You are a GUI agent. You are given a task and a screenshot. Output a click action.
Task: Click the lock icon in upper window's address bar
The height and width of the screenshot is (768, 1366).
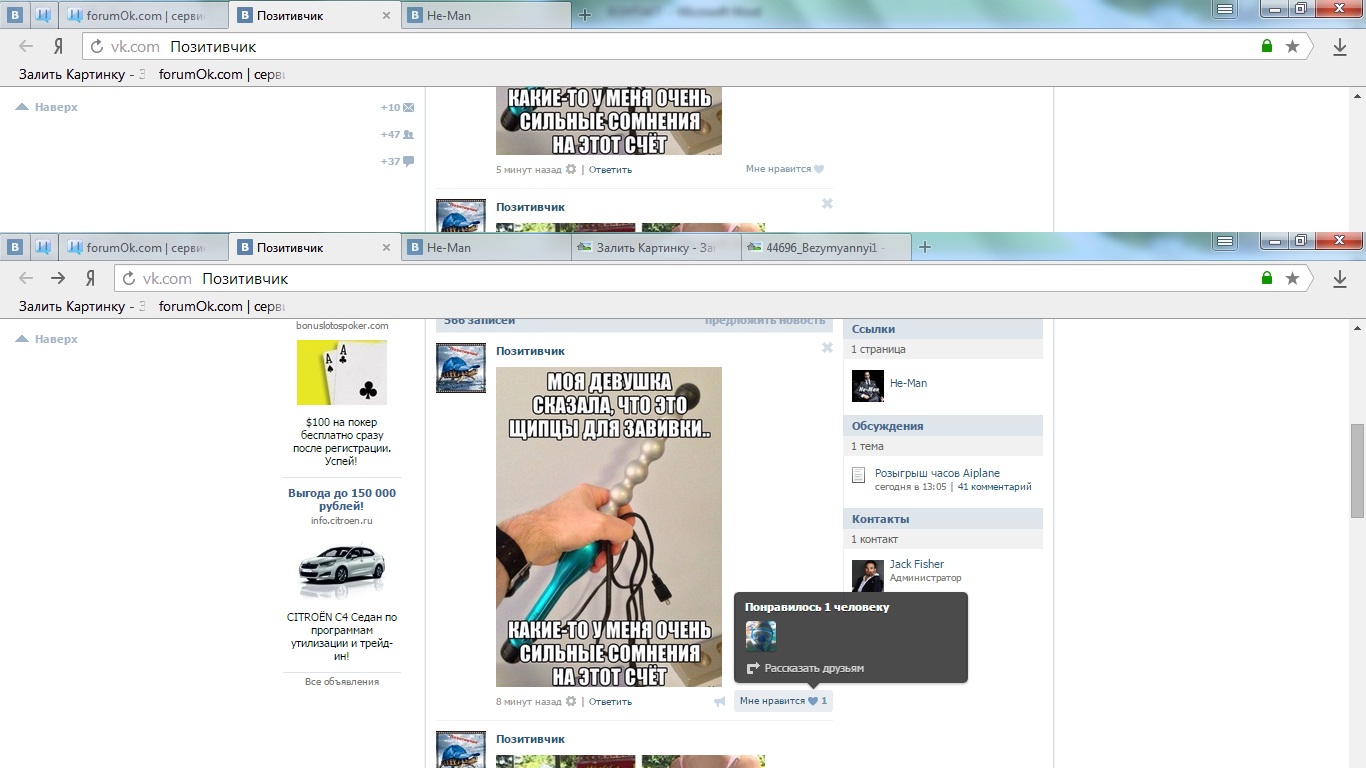1267,46
